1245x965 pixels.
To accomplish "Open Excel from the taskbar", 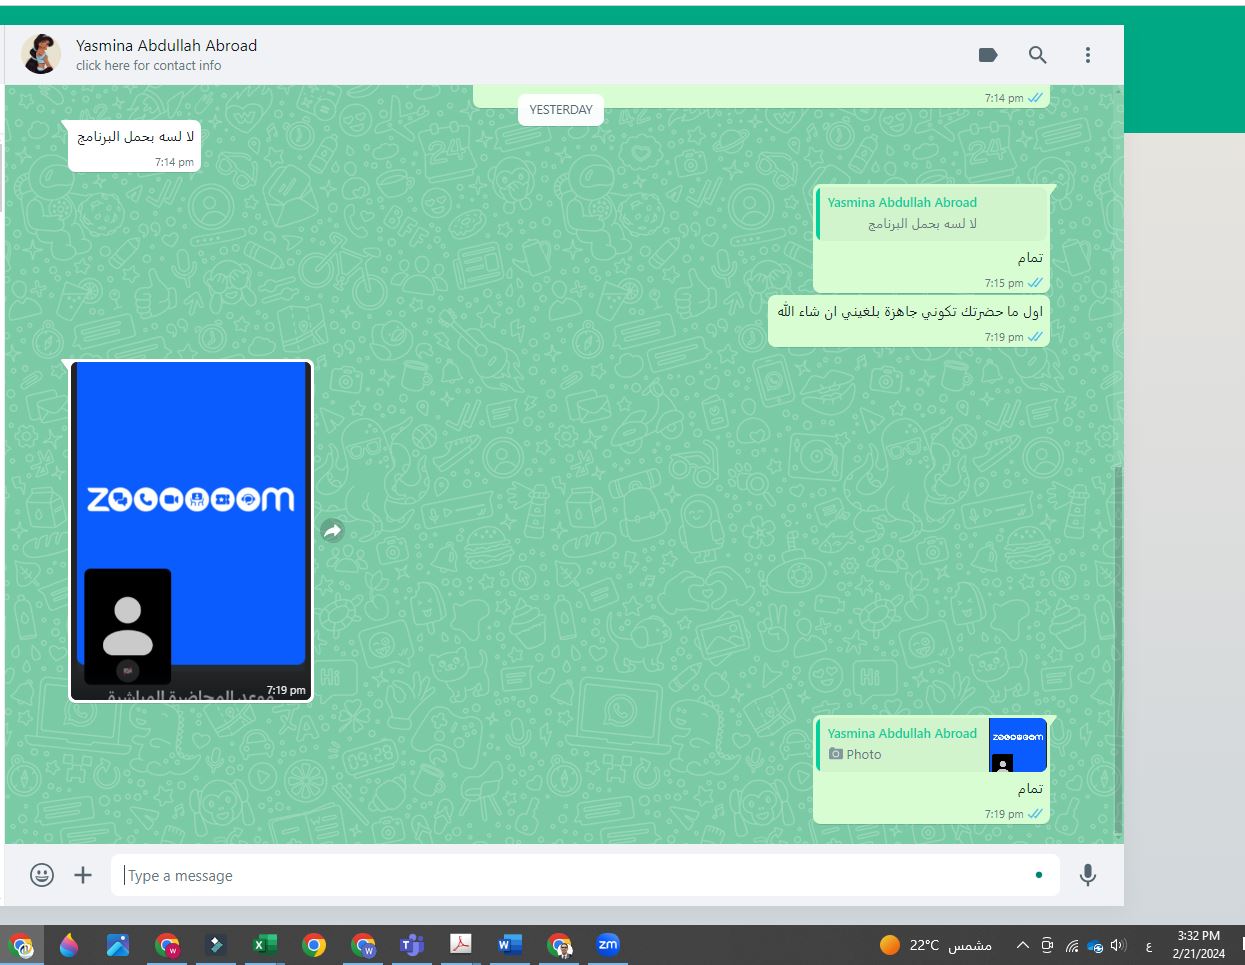I will pos(264,945).
